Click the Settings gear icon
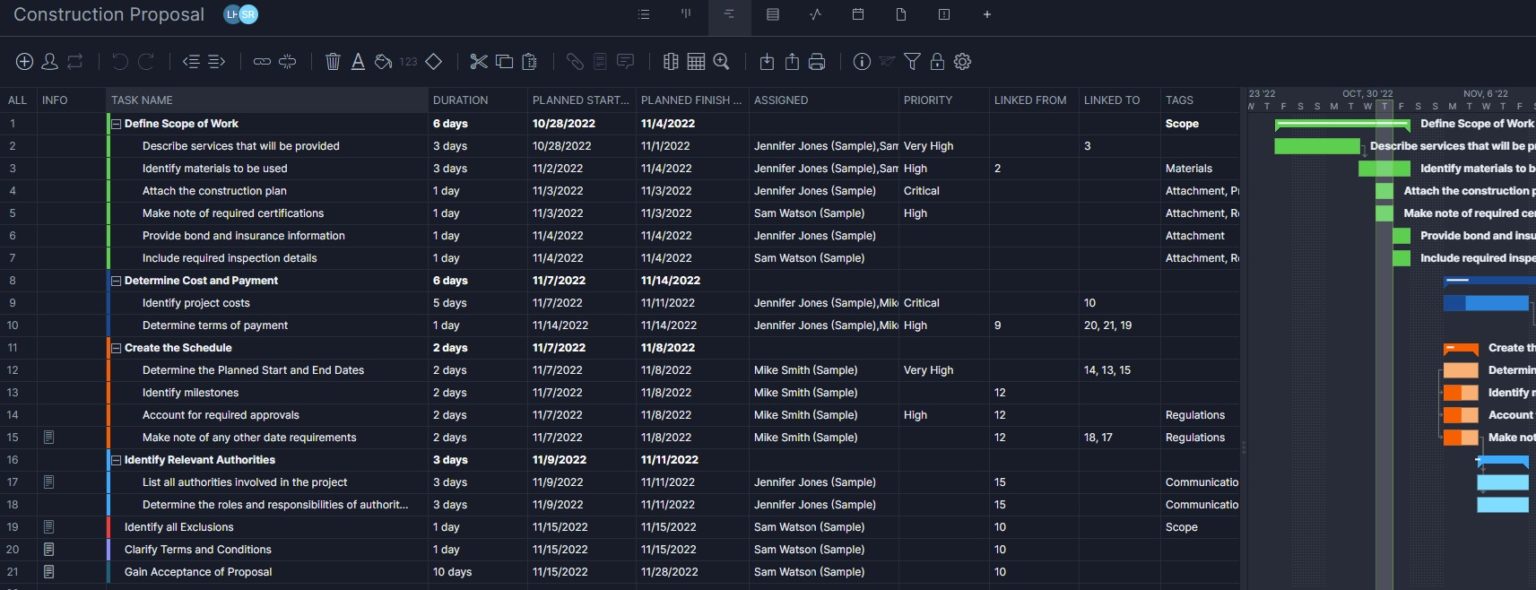The height and width of the screenshot is (590, 1536). 962,61
